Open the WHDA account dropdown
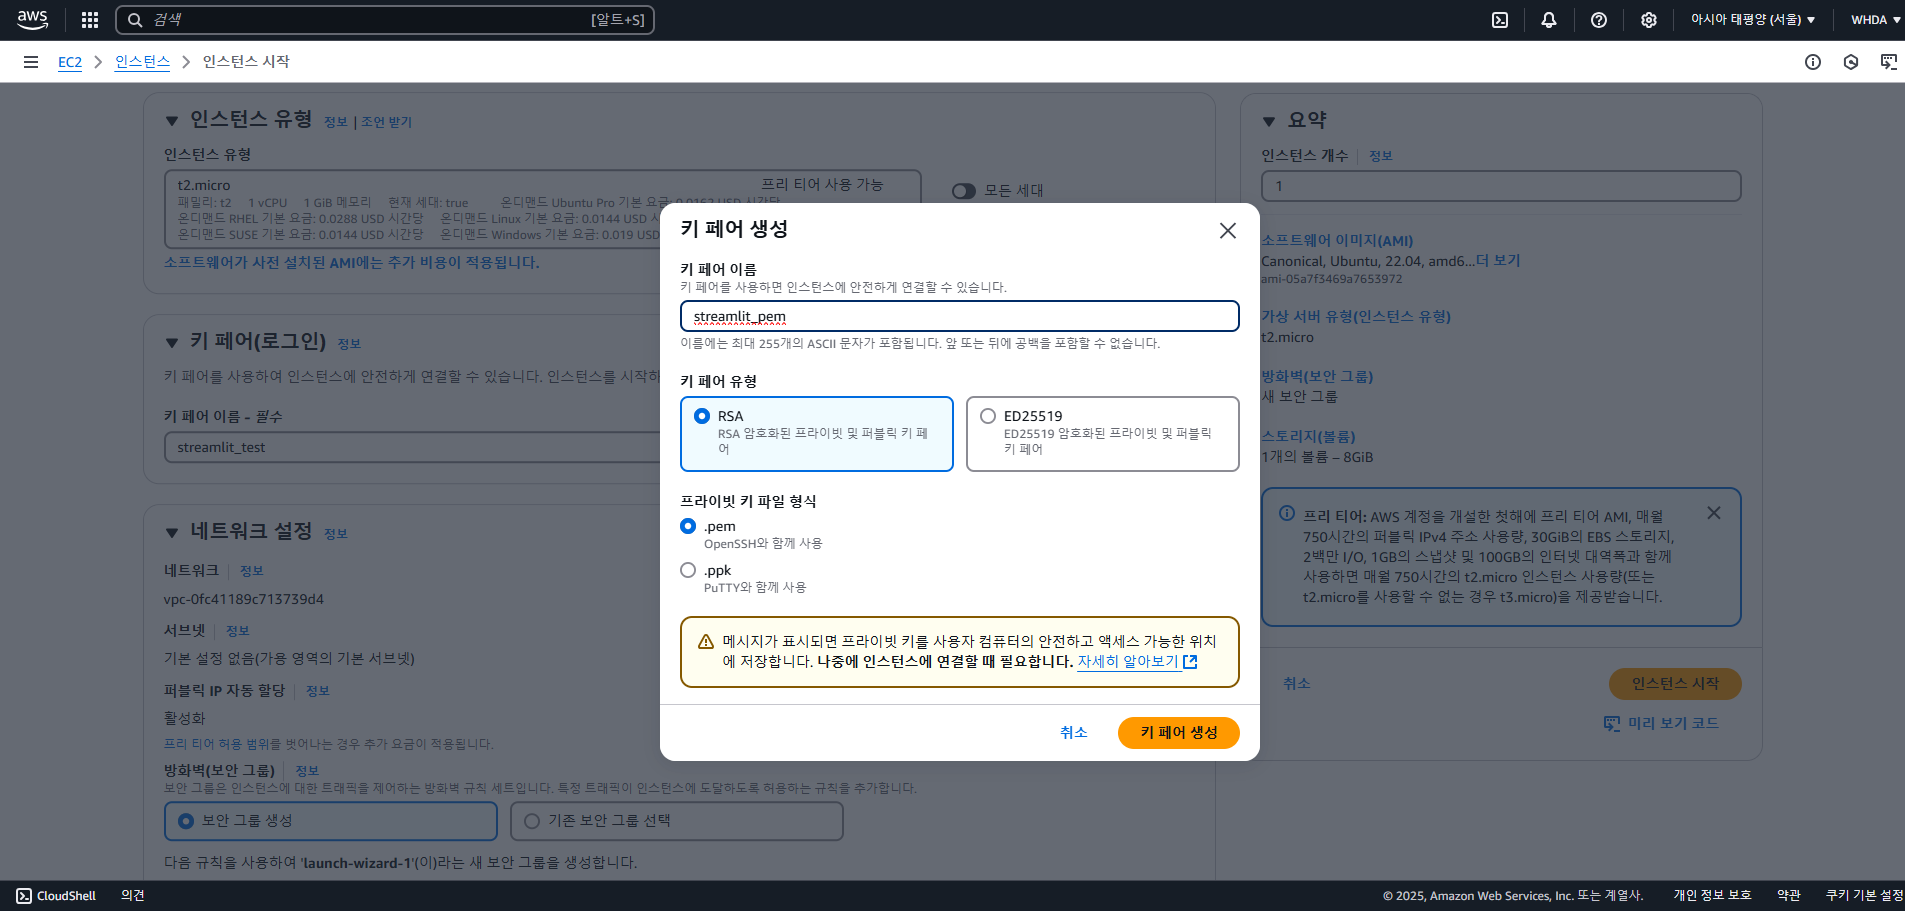Viewport: 1905px width, 911px height. pos(1875,20)
